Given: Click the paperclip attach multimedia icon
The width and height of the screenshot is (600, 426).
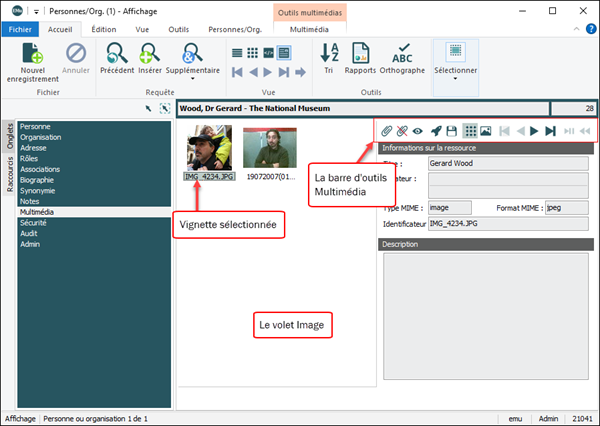Looking at the screenshot, I should coord(386,131).
